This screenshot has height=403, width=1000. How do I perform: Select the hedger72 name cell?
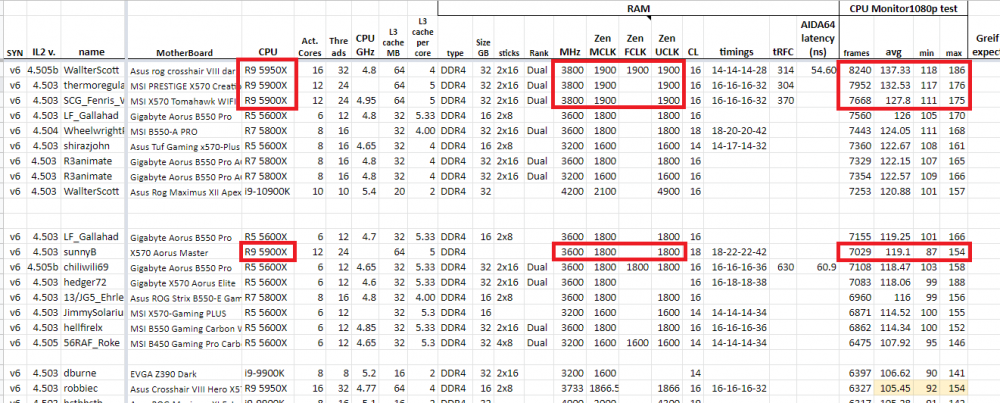pyautogui.click(x=84, y=282)
